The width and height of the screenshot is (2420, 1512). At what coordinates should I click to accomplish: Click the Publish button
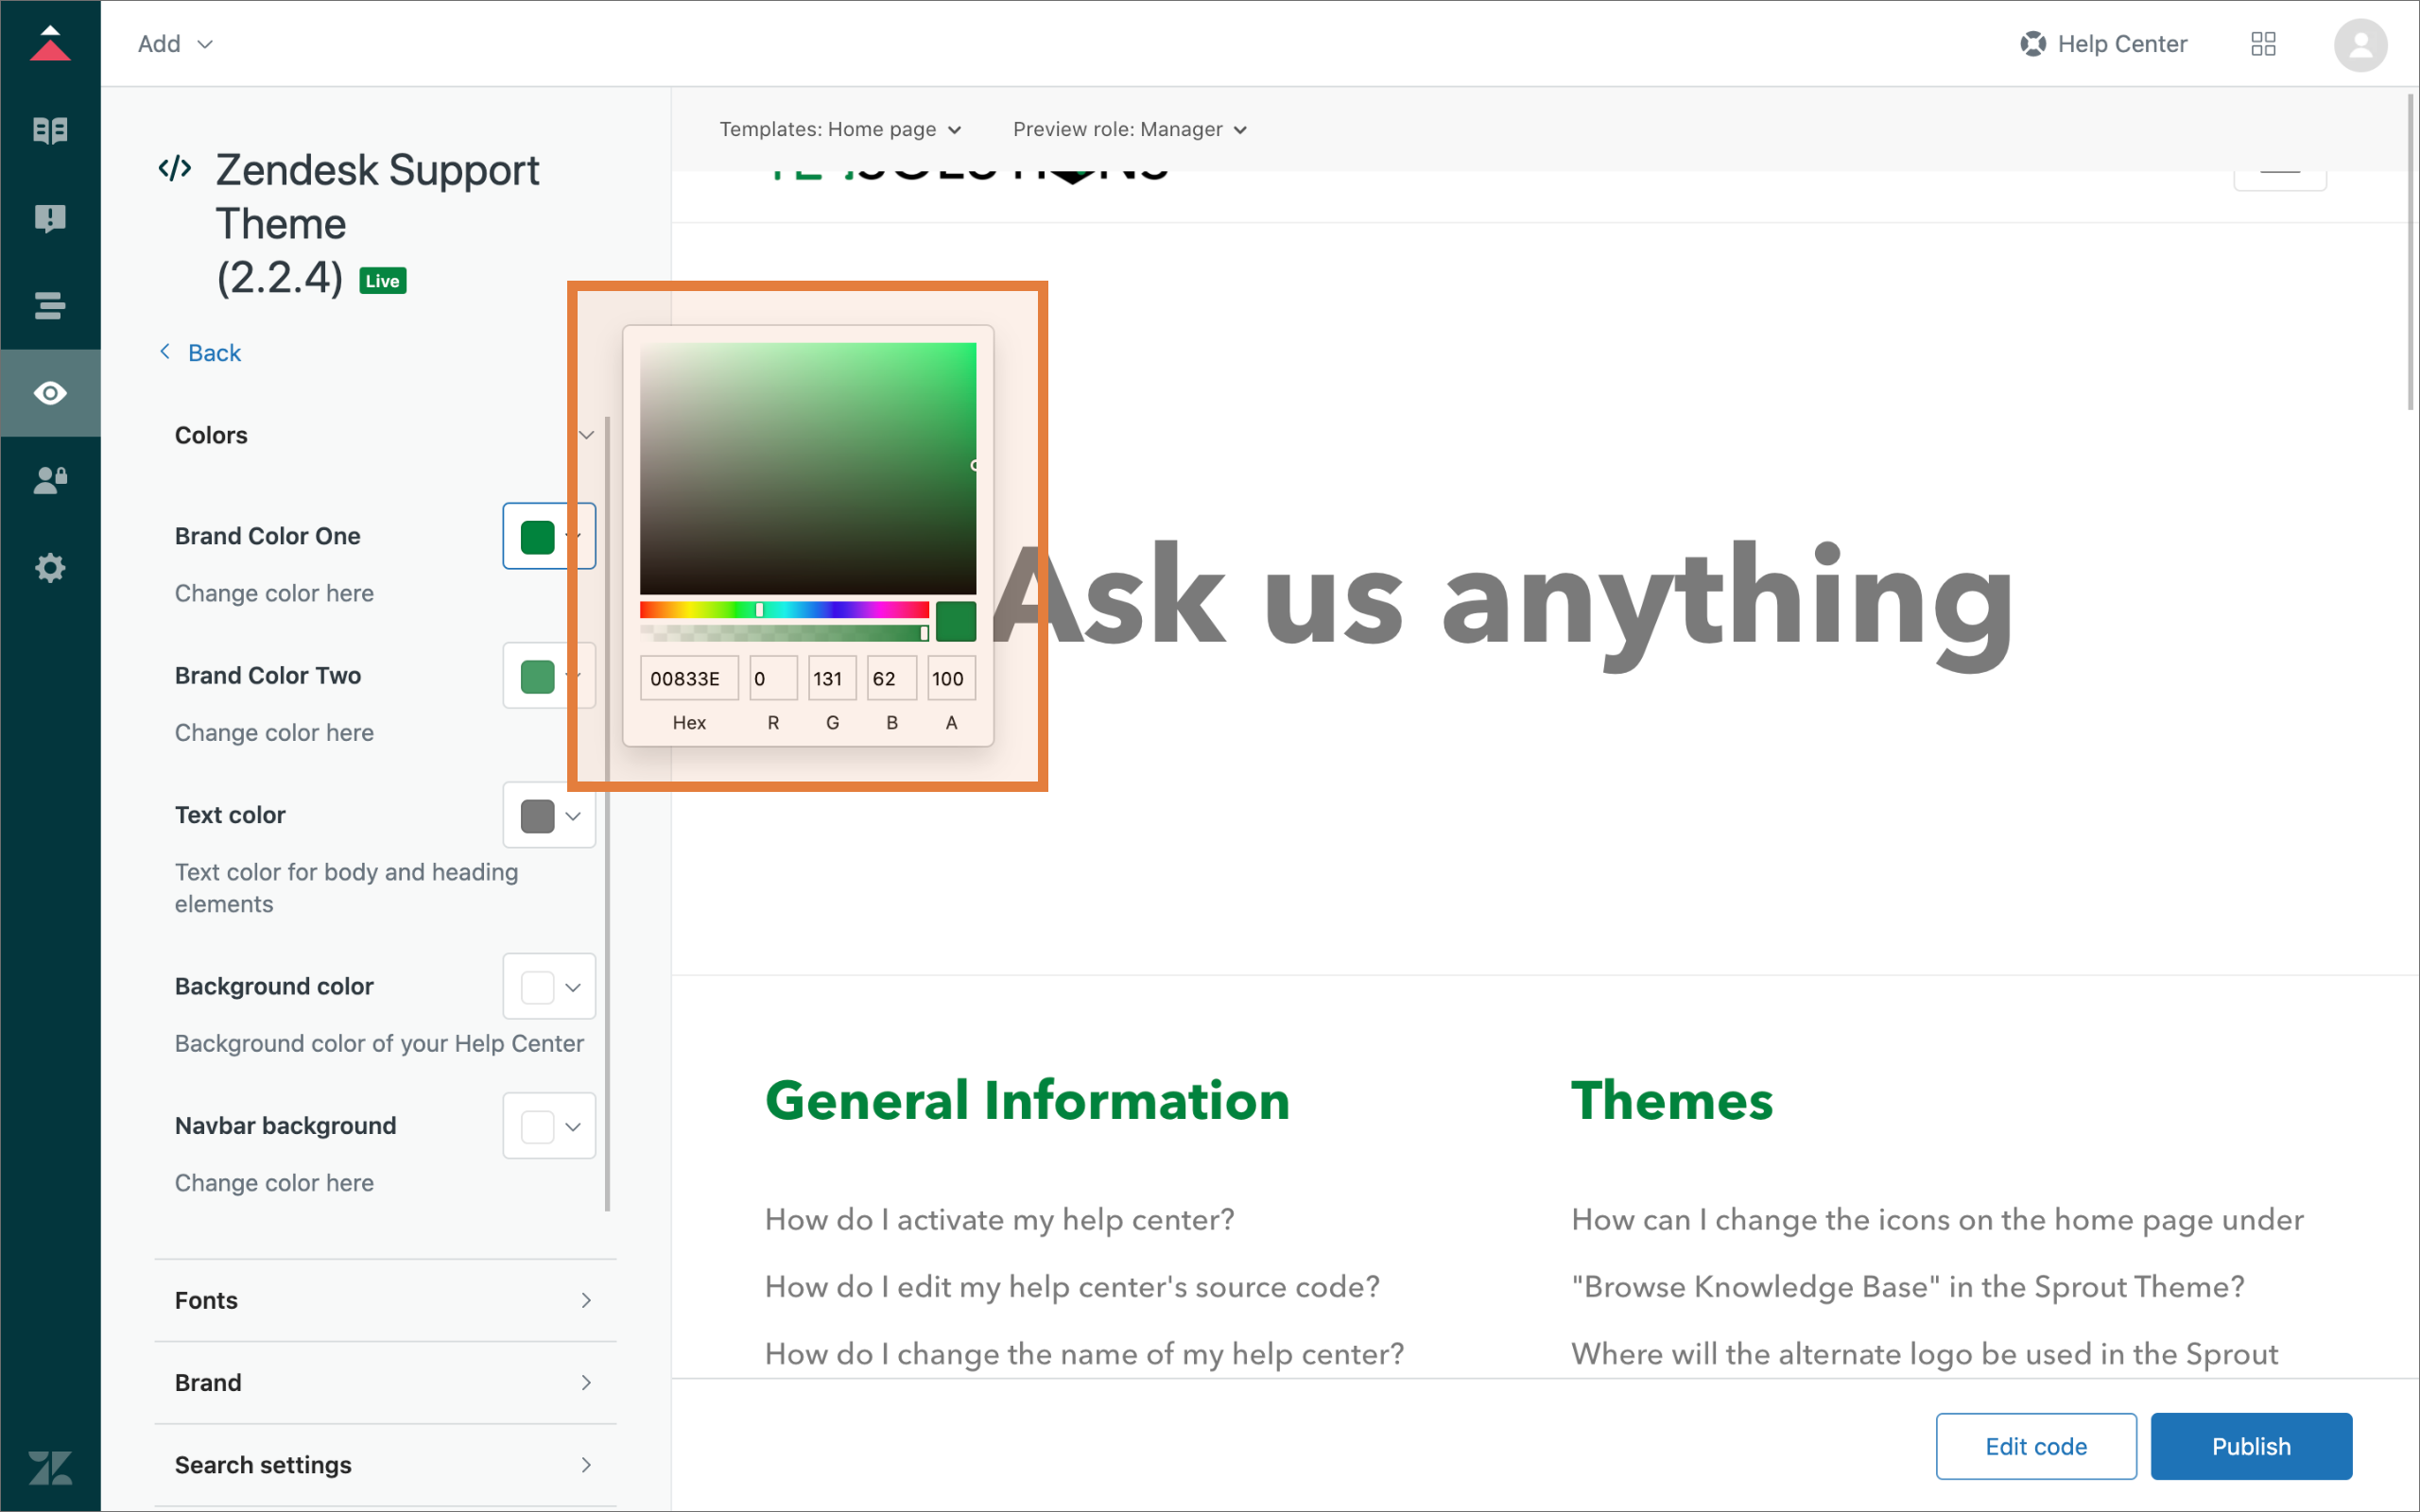(2250, 1446)
